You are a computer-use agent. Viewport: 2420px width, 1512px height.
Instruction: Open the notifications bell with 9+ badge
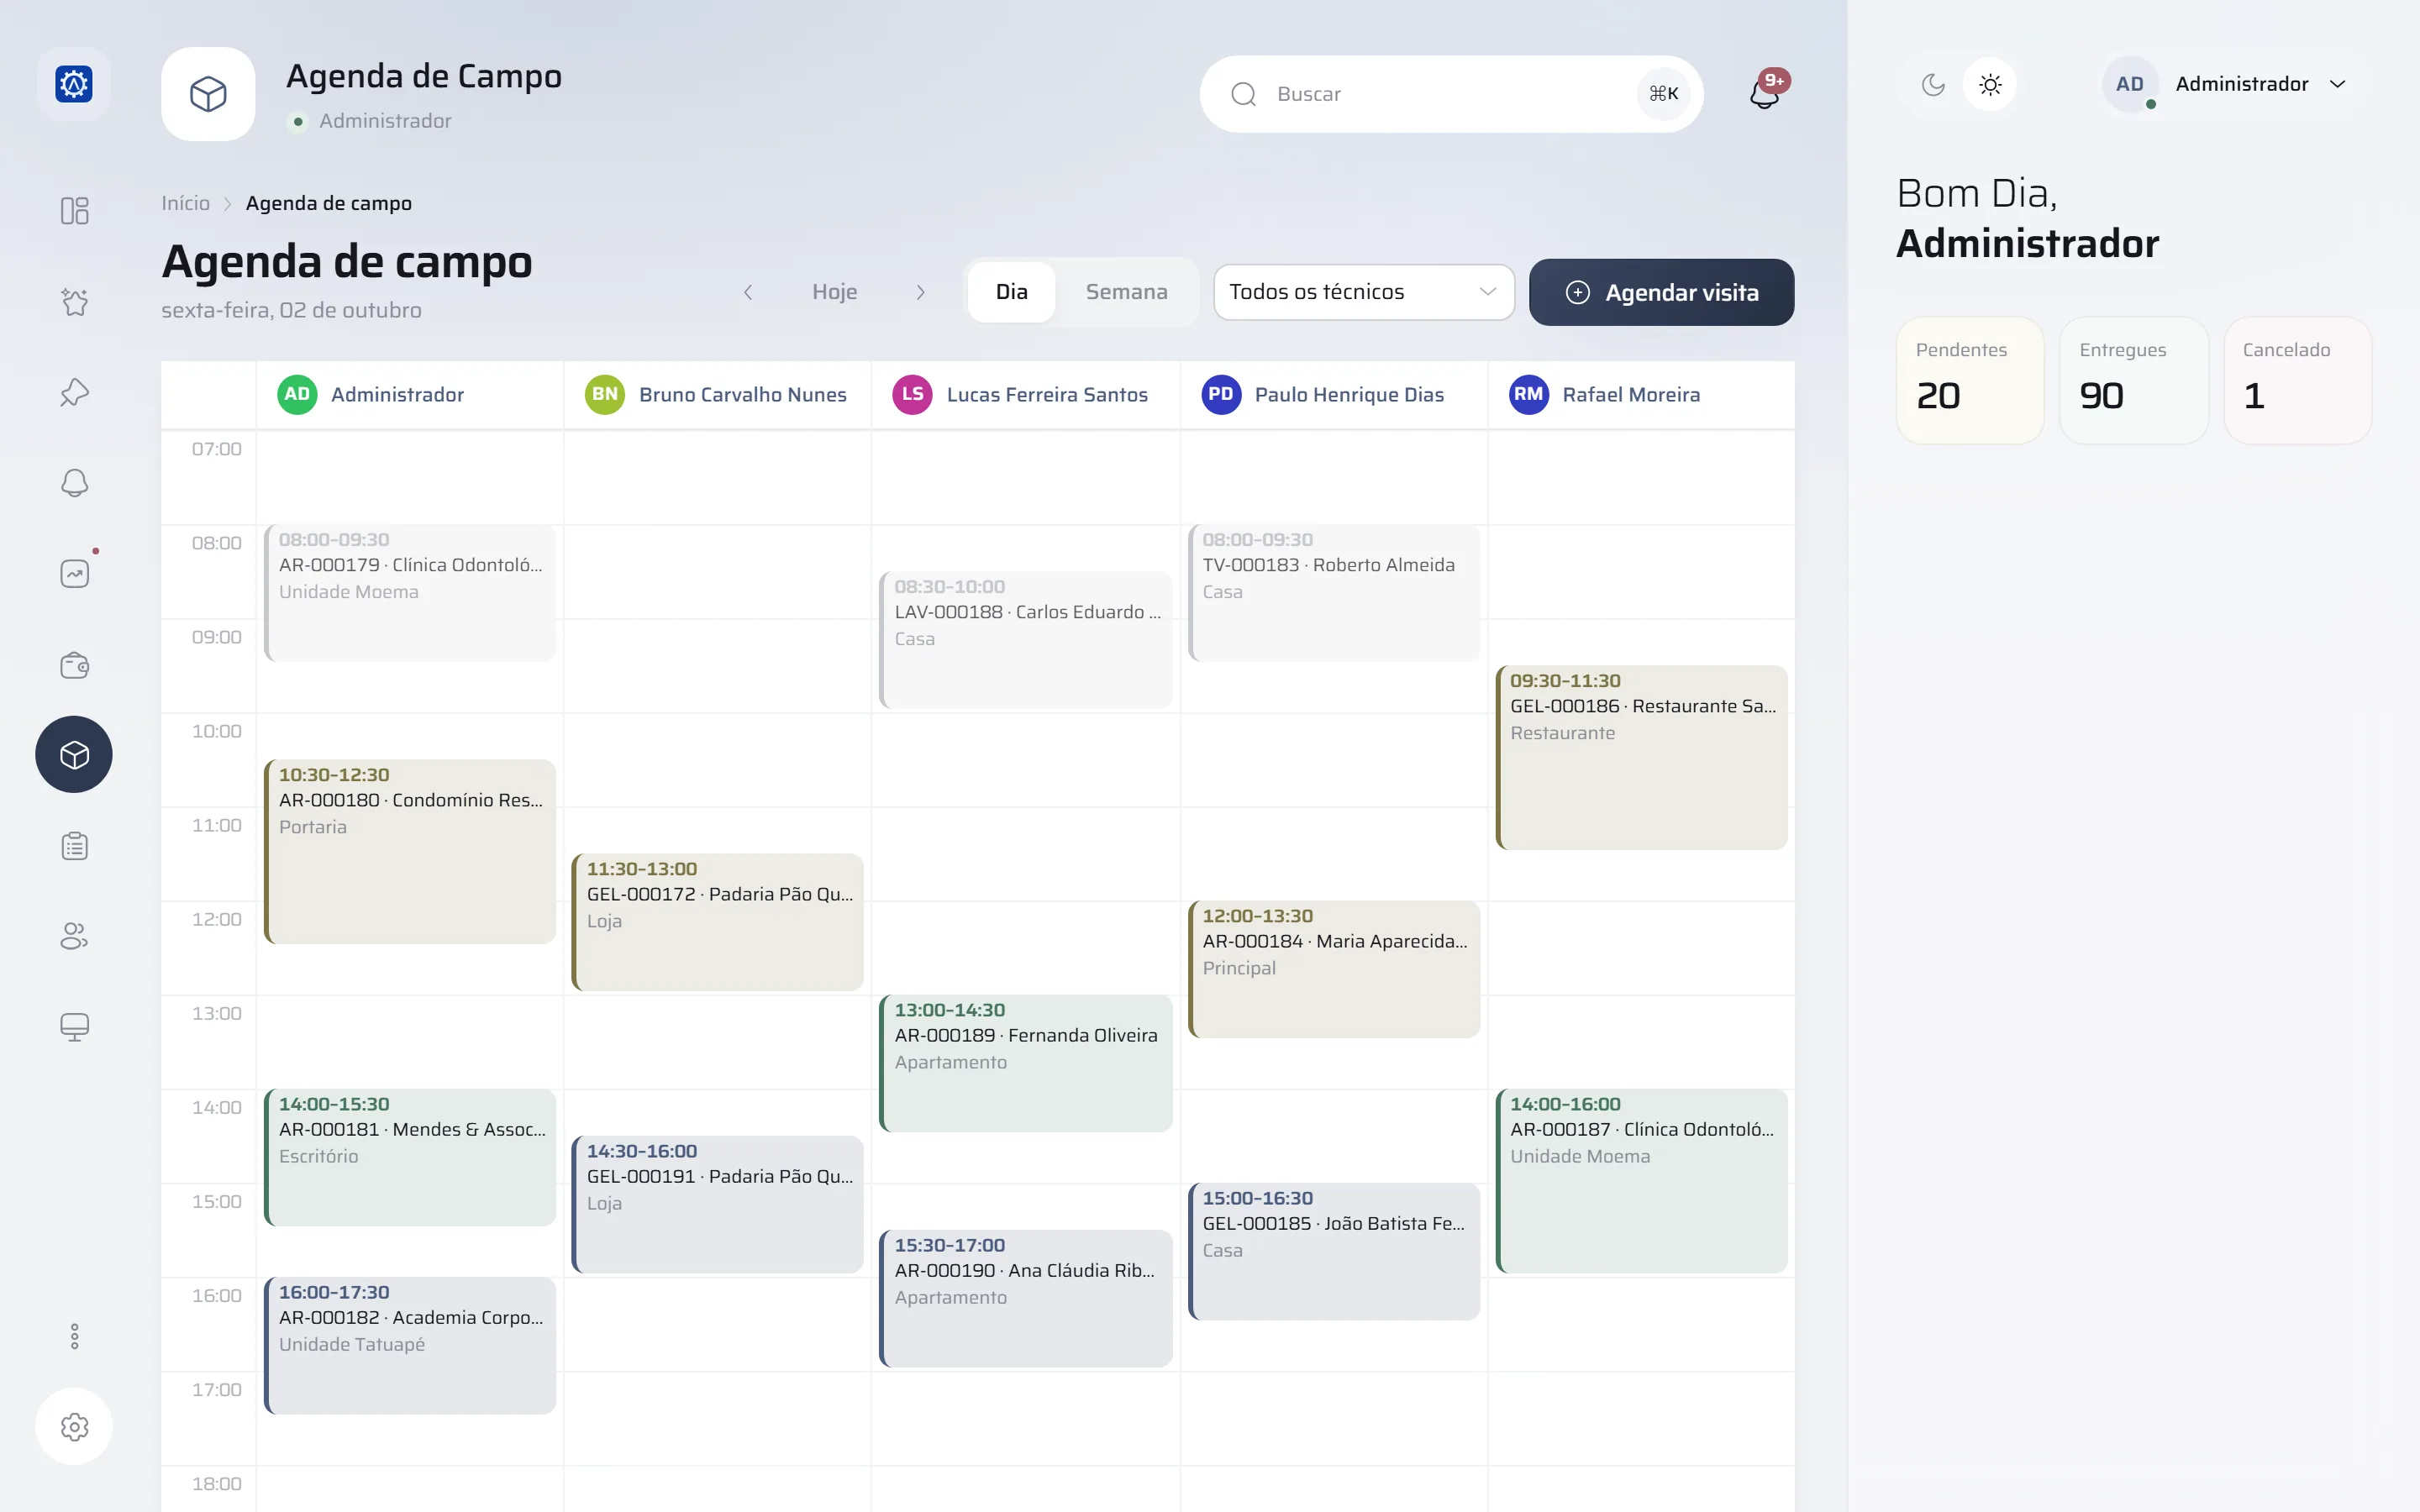(x=1766, y=92)
